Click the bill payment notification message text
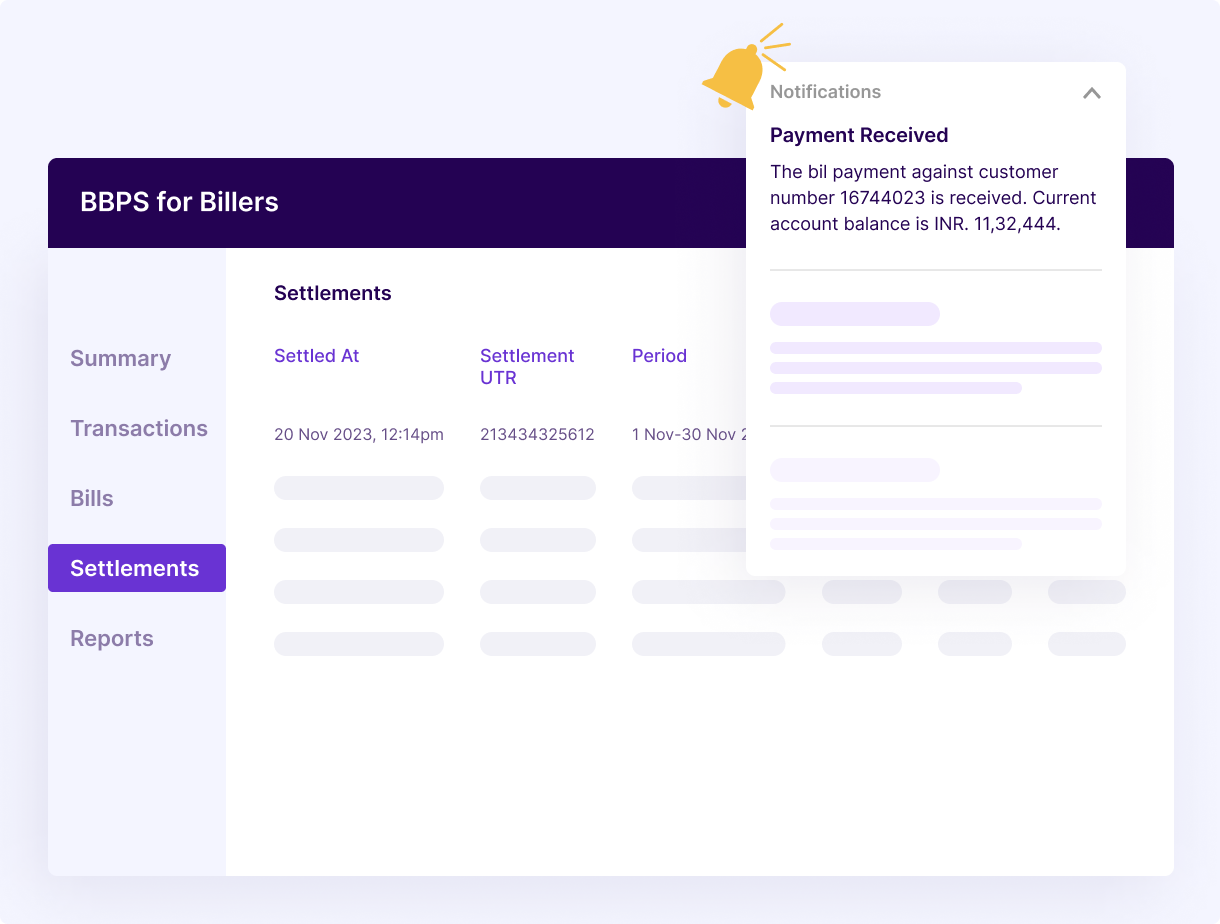The width and height of the screenshot is (1220, 924). [x=933, y=198]
